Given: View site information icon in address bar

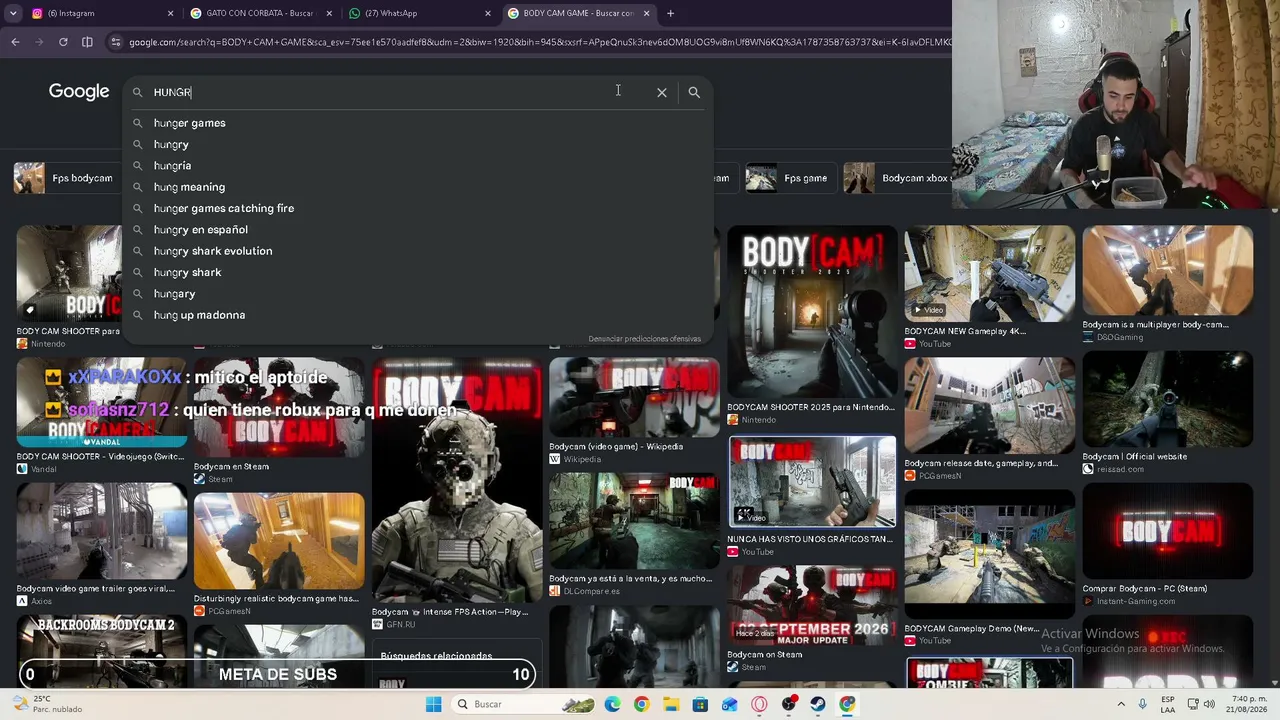Looking at the screenshot, I should tap(116, 42).
